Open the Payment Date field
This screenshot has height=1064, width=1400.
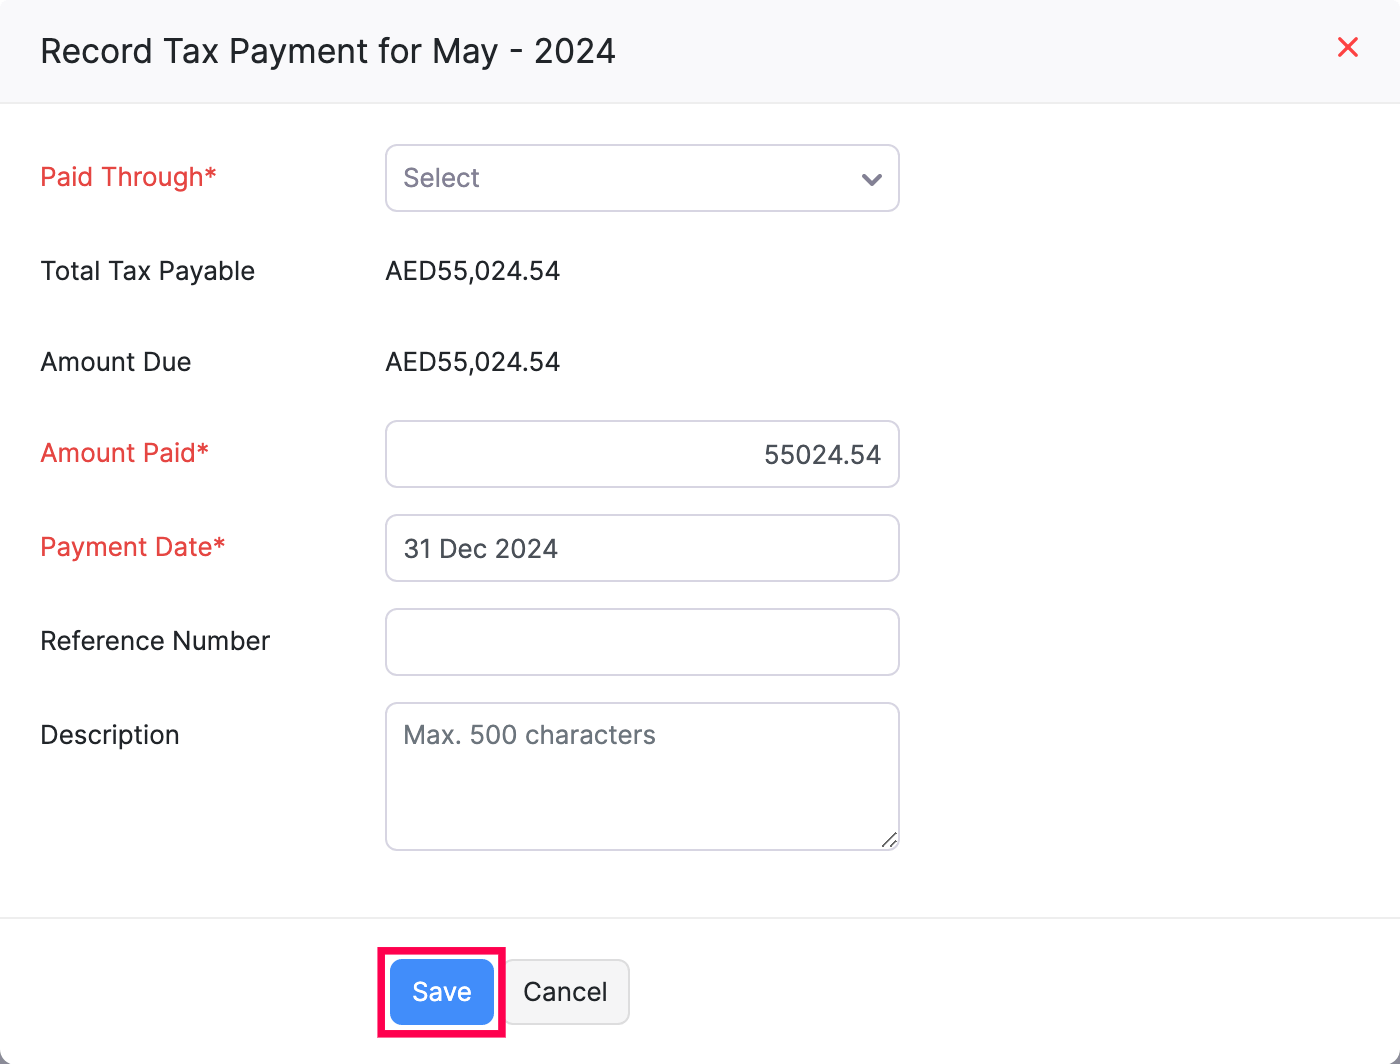point(641,548)
